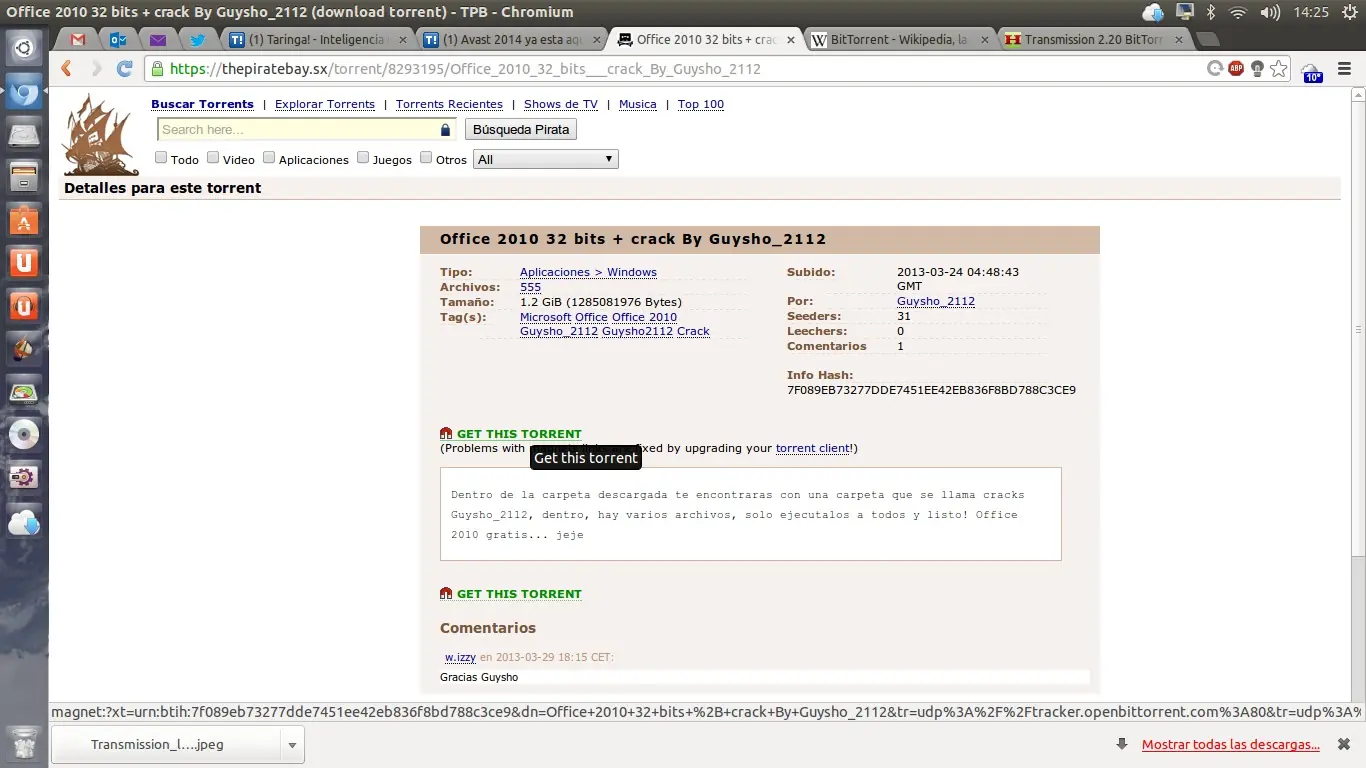The image size is (1366, 768).
Task: Check the Juegos checkbox
Action: click(363, 158)
